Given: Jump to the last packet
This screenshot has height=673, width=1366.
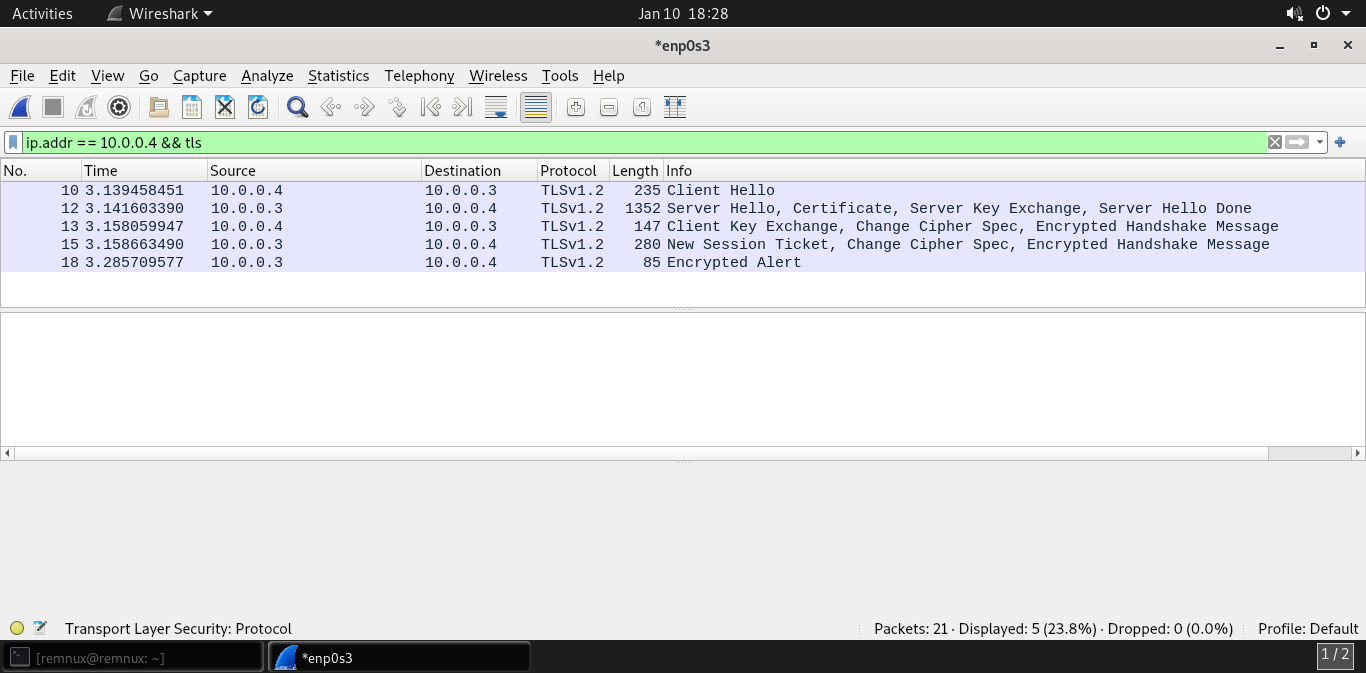Looking at the screenshot, I should click(462, 107).
